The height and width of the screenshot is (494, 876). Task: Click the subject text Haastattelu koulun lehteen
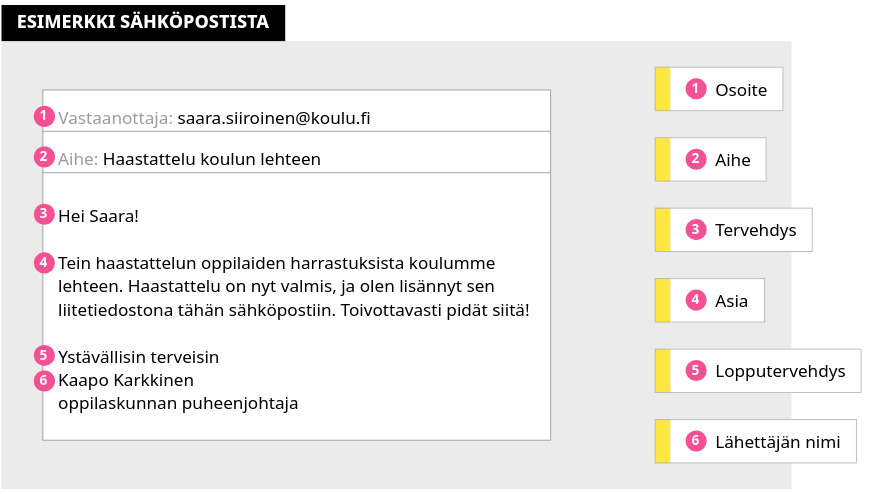click(x=212, y=159)
